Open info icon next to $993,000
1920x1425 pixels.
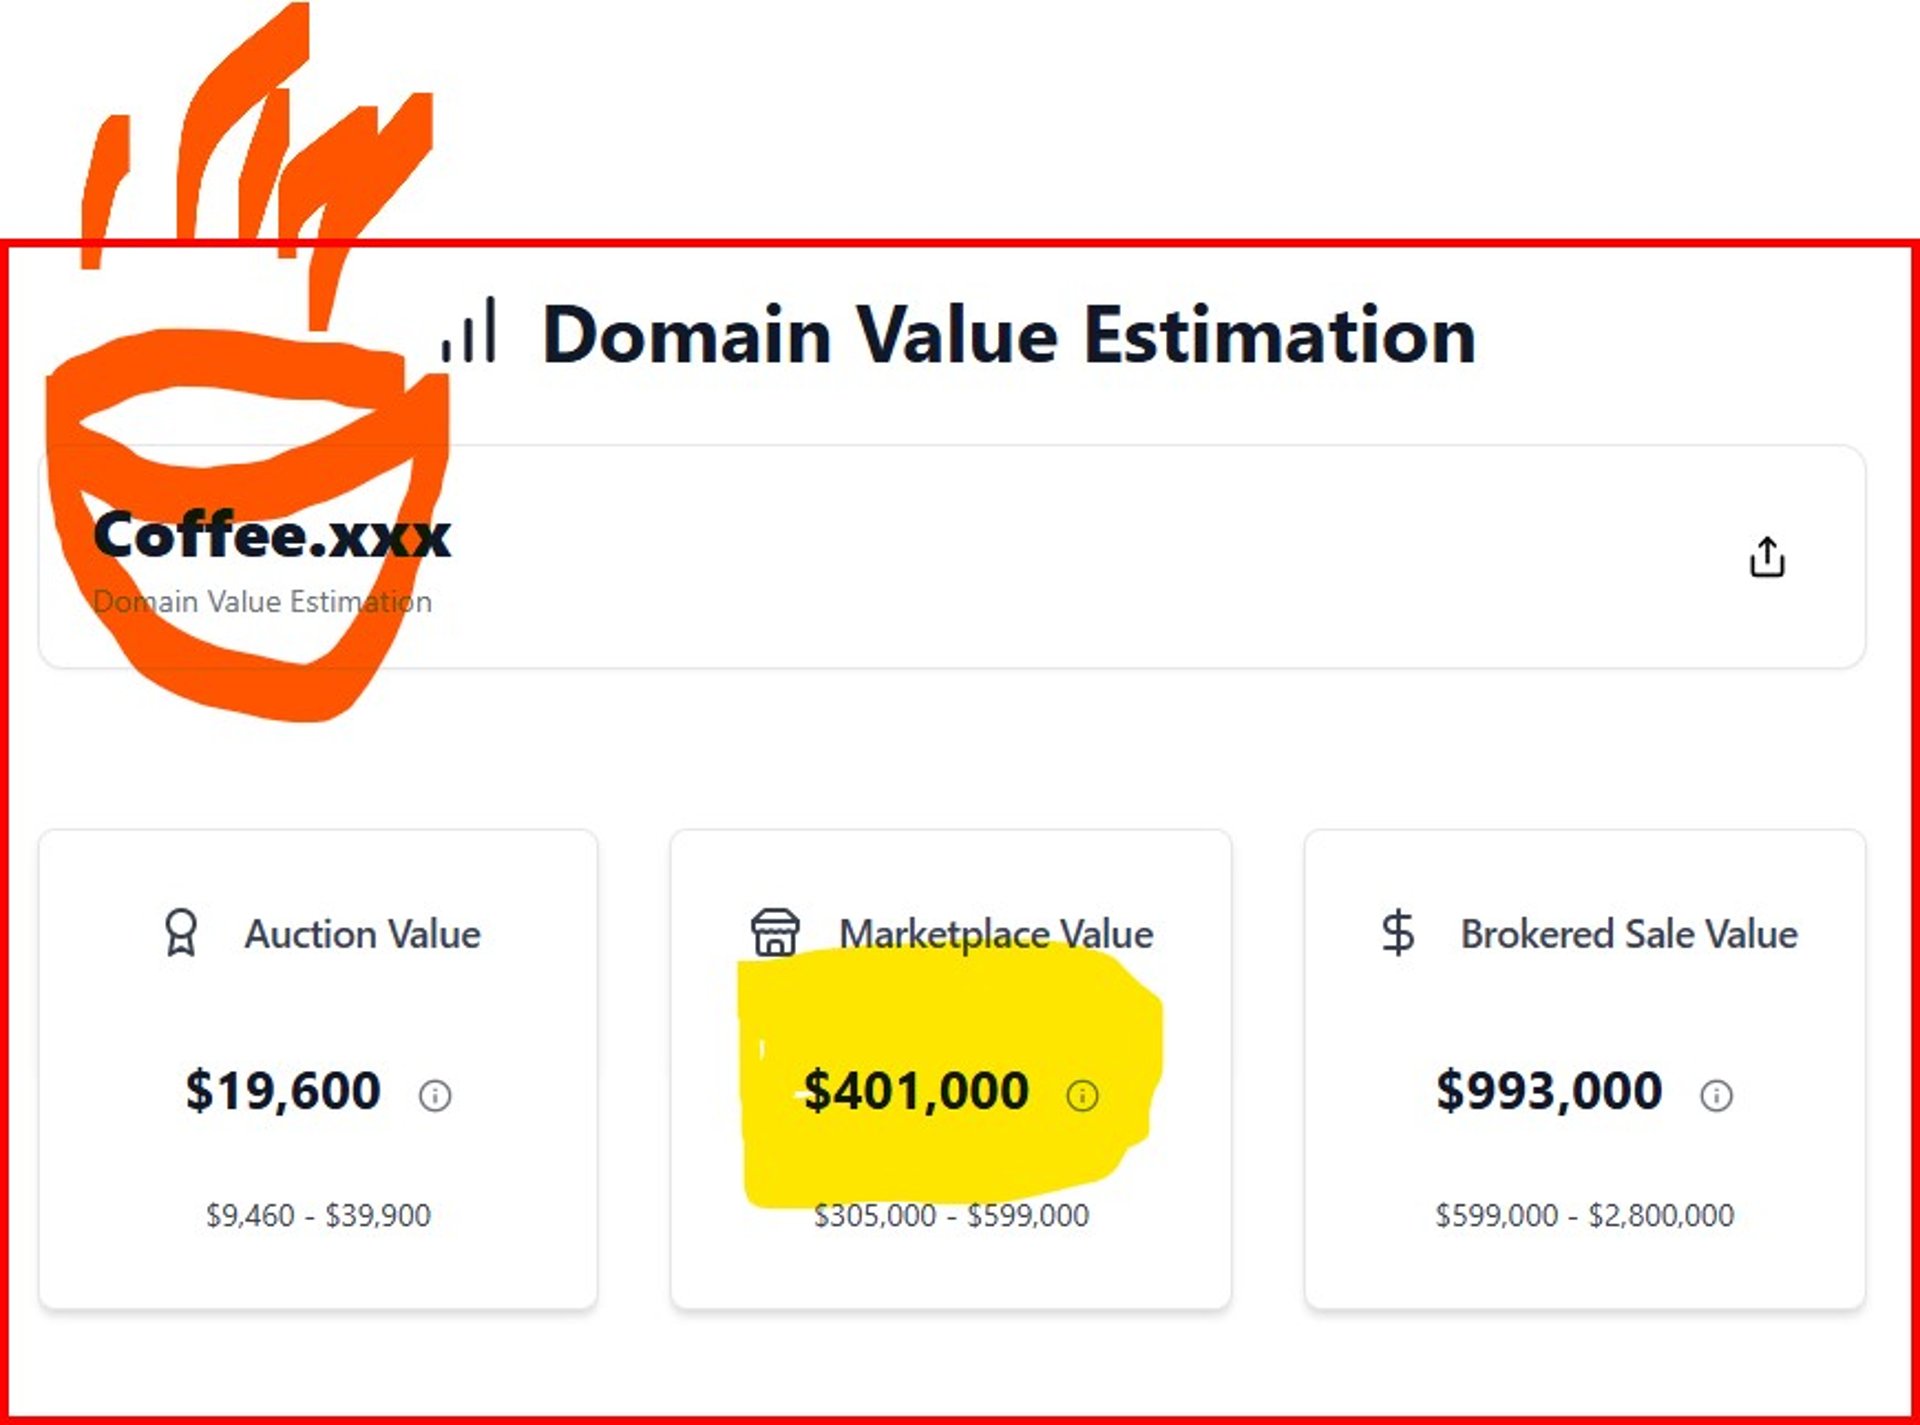click(1716, 1095)
